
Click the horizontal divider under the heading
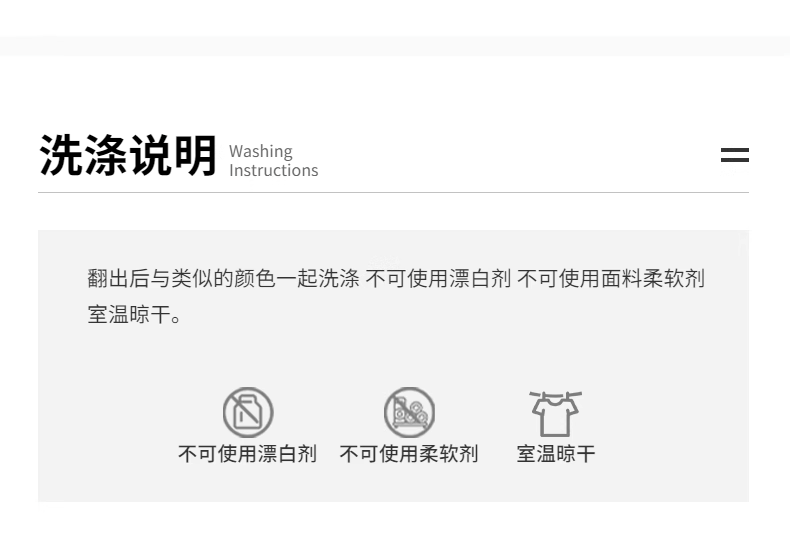click(393, 192)
